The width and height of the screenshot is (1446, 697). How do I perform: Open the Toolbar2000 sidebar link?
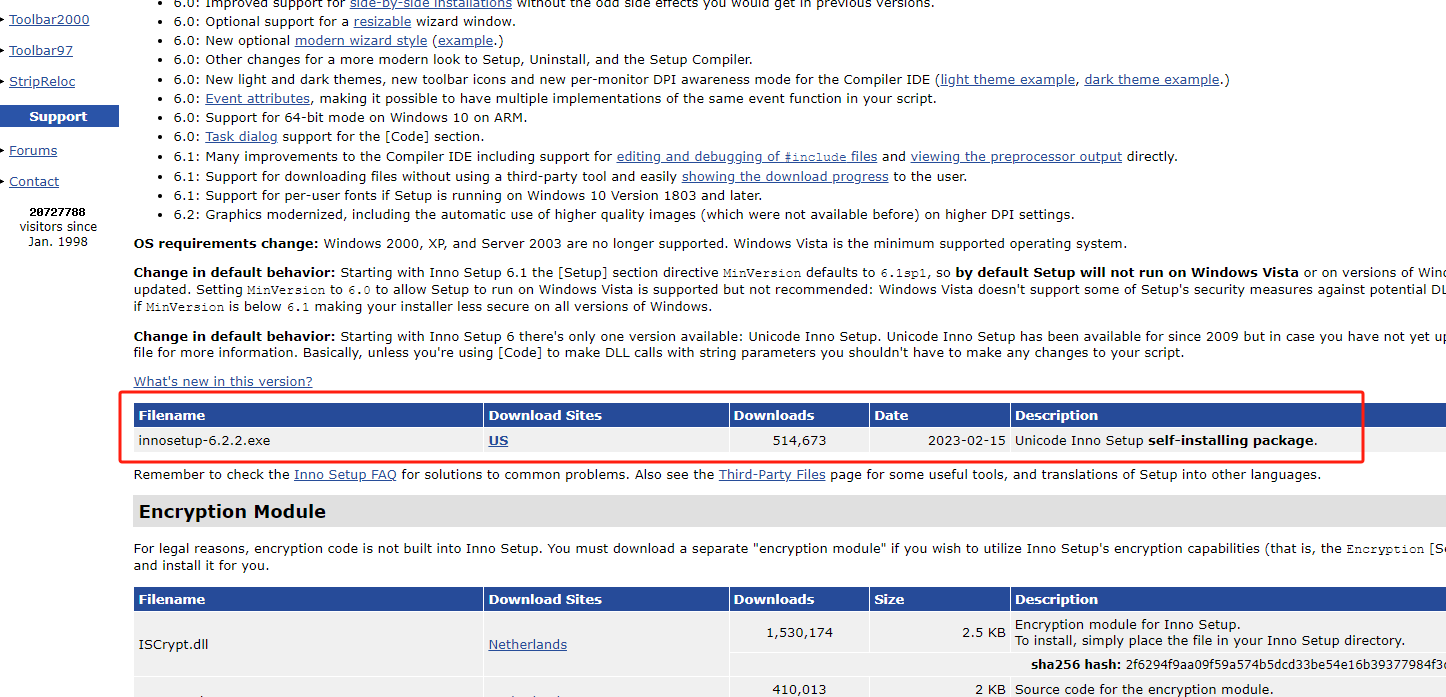(x=49, y=19)
